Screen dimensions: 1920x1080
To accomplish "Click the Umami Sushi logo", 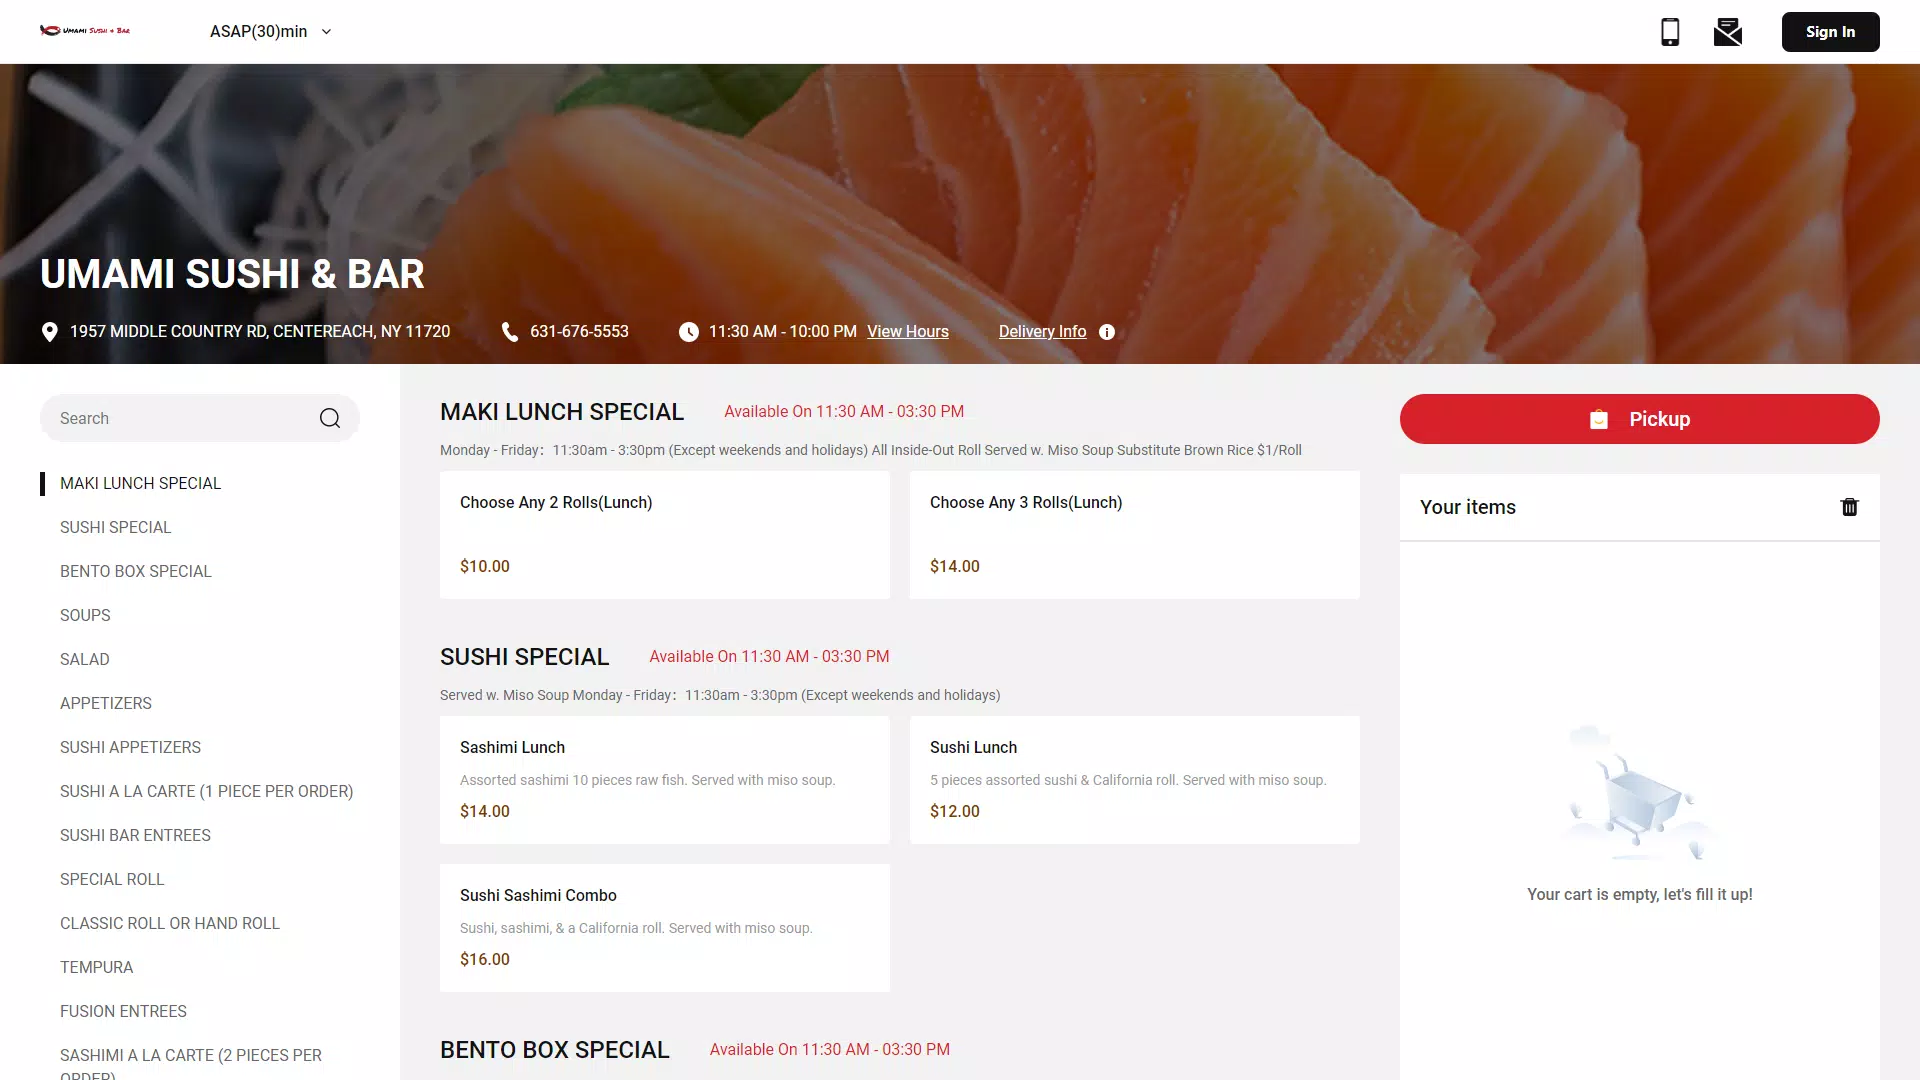I will pyautogui.click(x=85, y=31).
